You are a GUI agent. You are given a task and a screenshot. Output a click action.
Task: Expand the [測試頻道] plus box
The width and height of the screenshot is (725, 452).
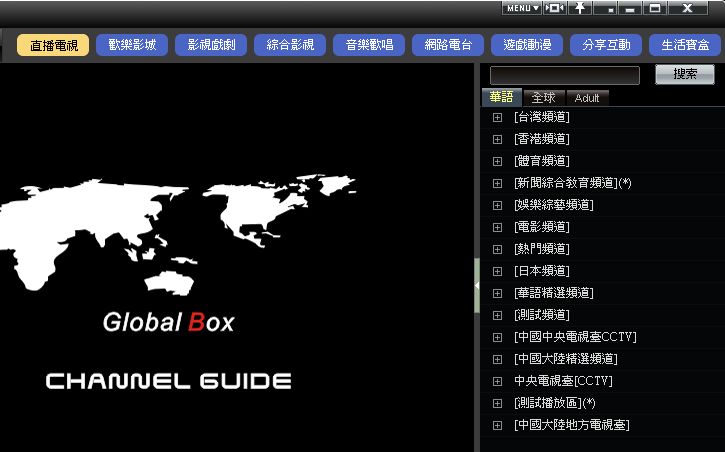point(498,315)
